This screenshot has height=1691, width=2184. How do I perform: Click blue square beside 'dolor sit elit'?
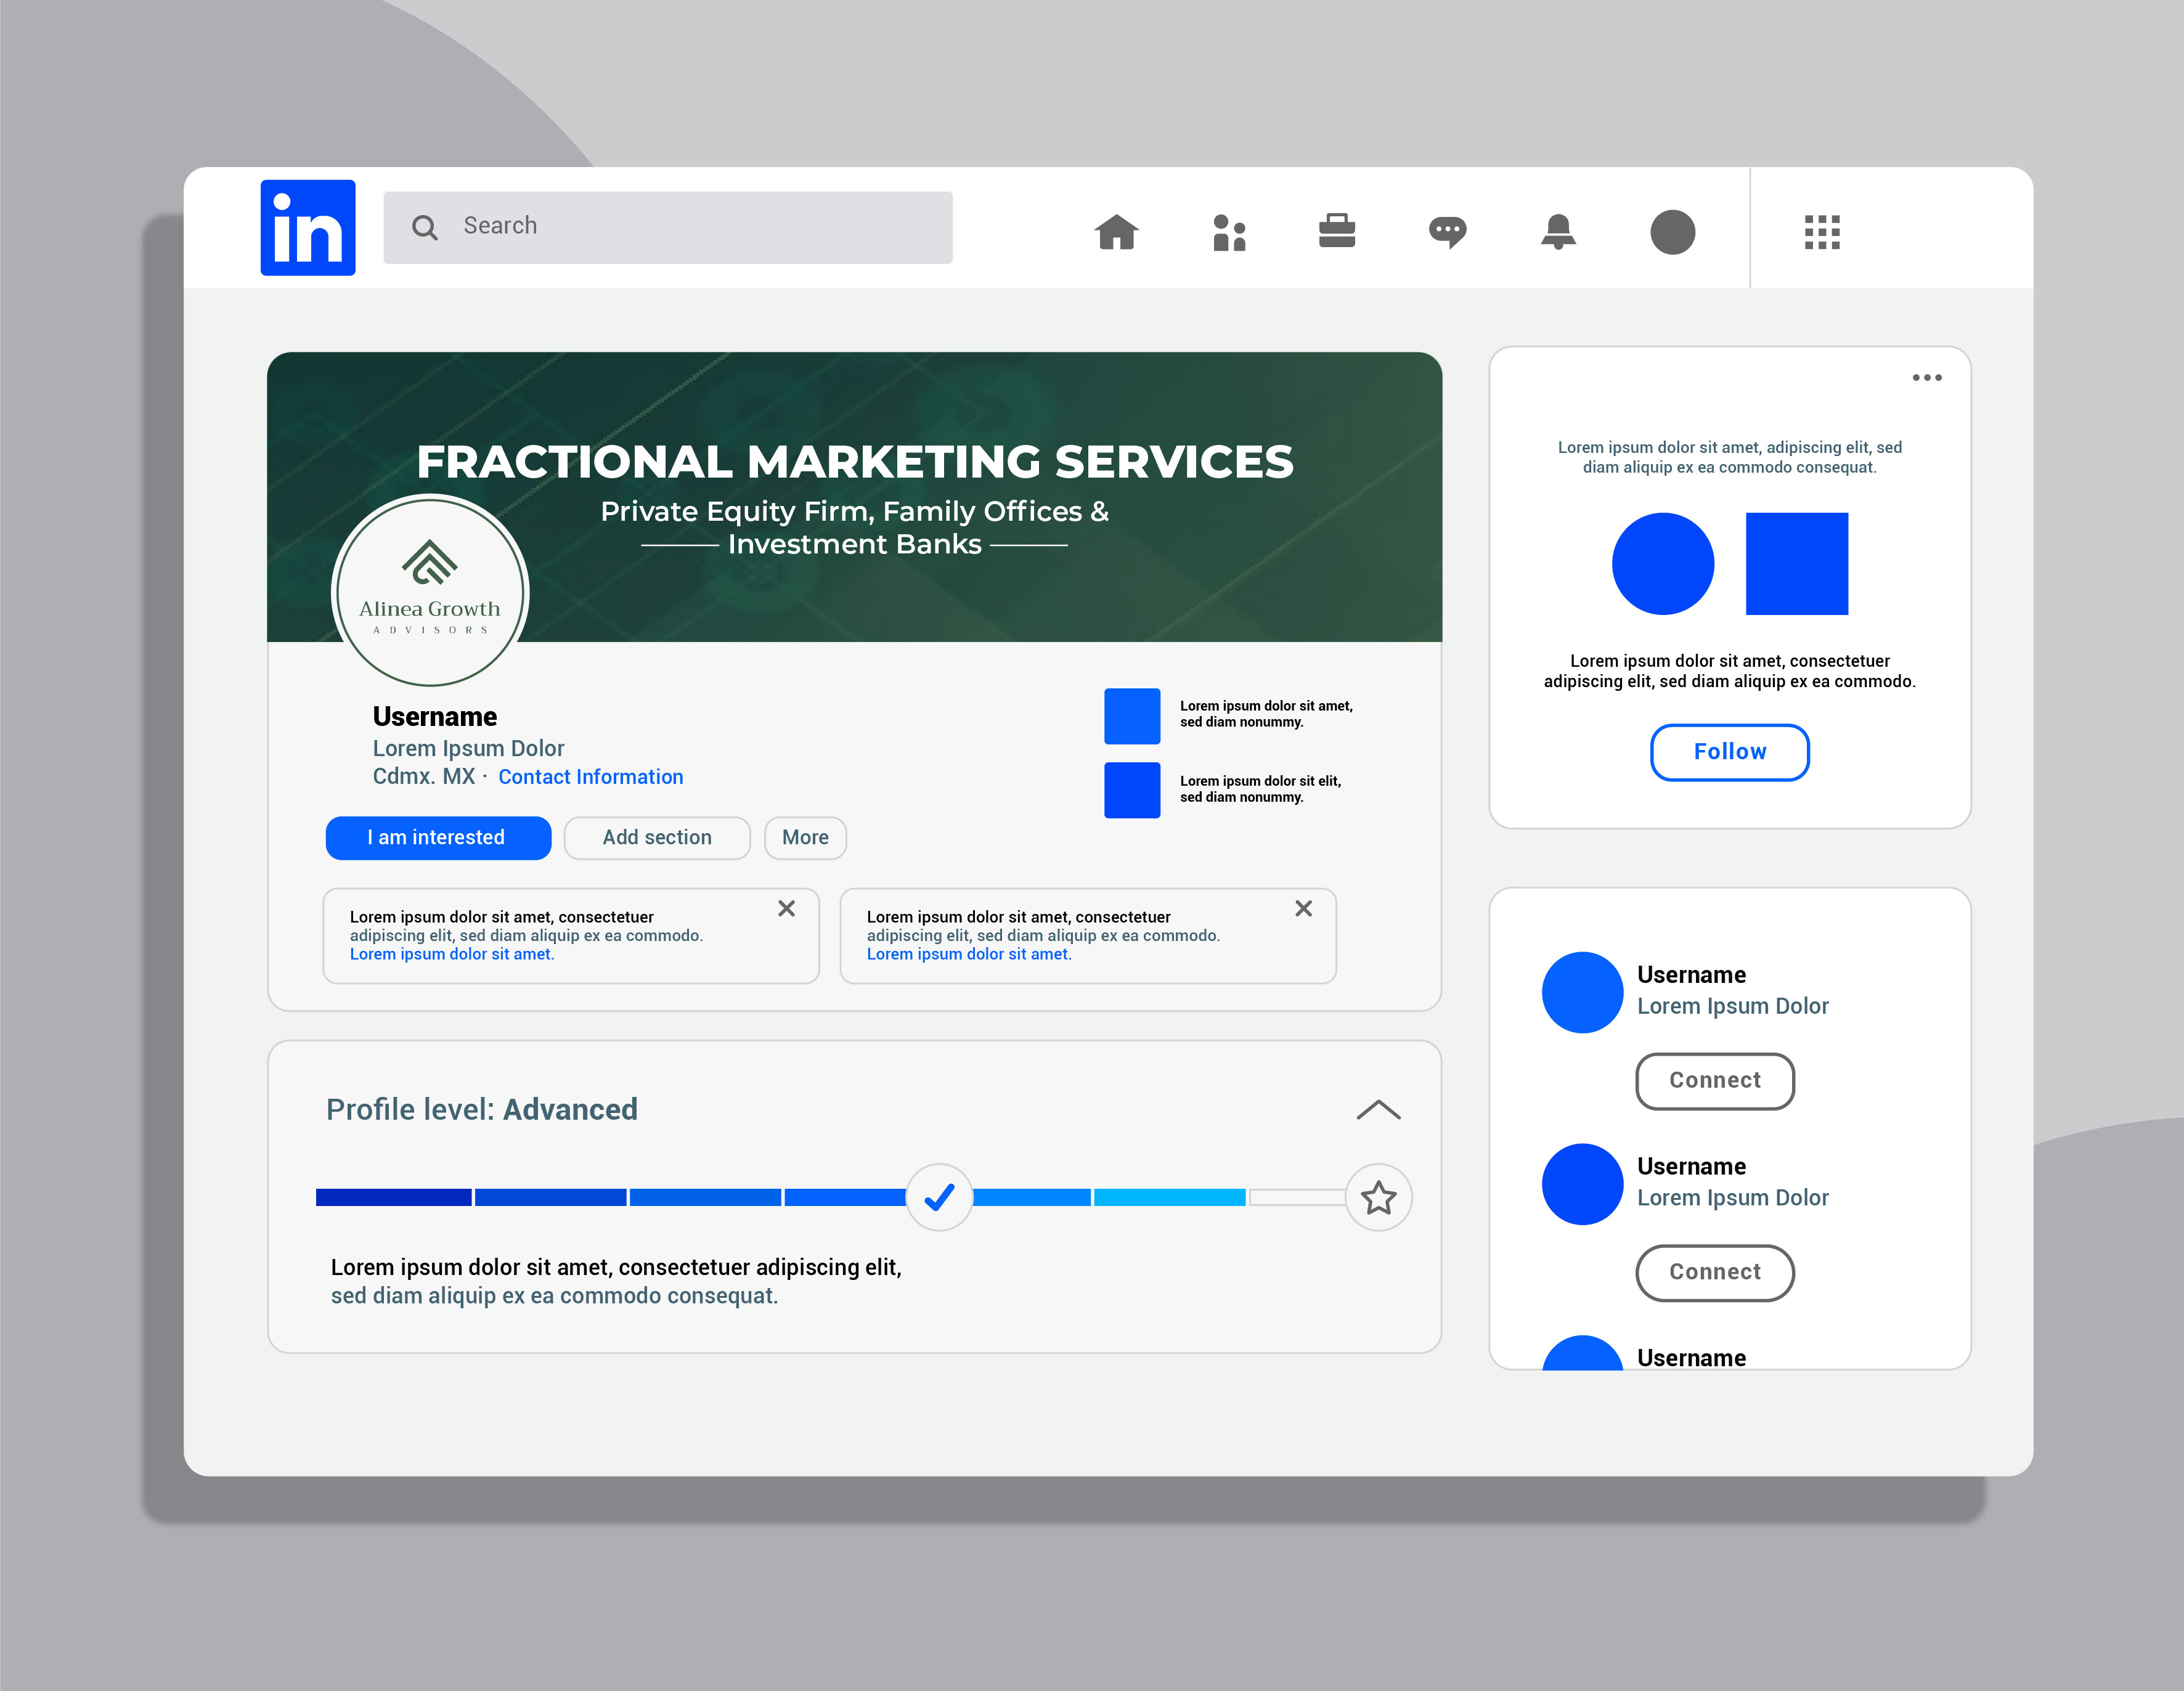pos(1132,790)
